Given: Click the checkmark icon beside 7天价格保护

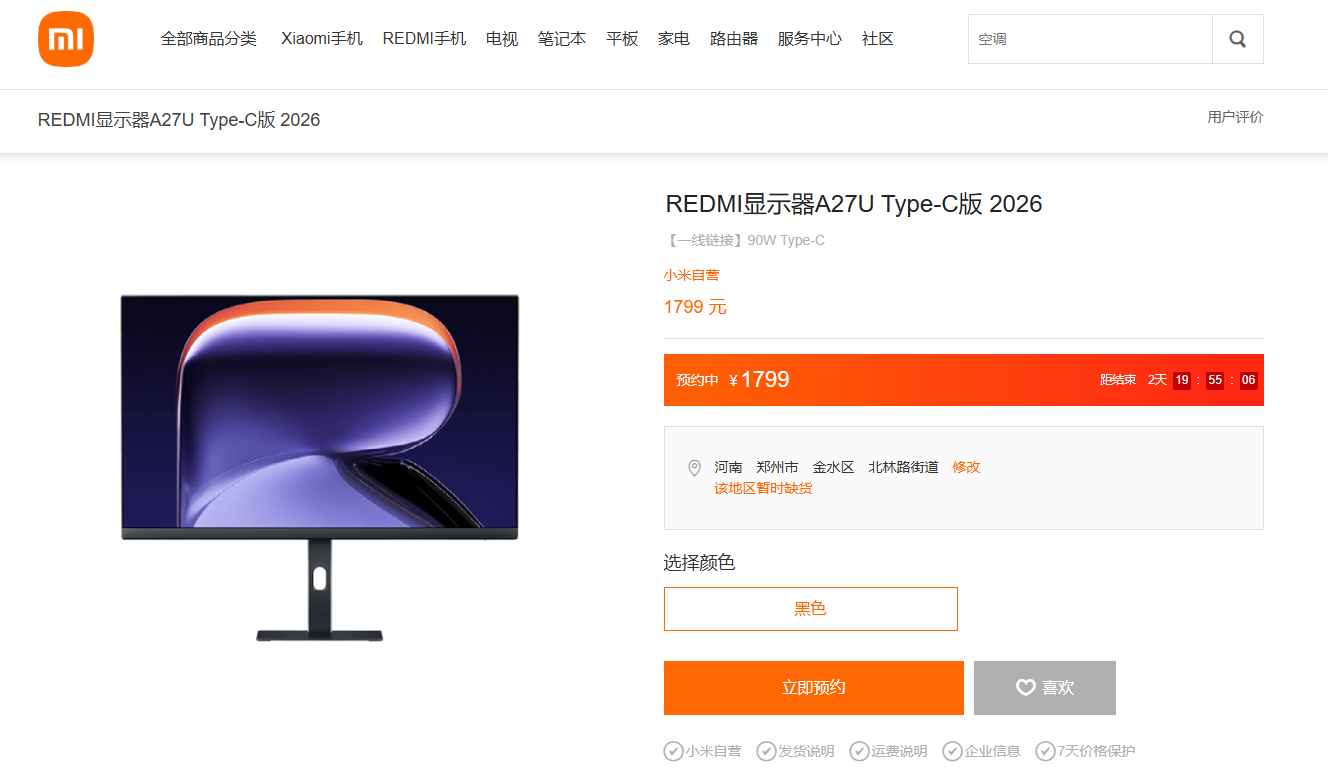Looking at the screenshot, I should point(1045,751).
